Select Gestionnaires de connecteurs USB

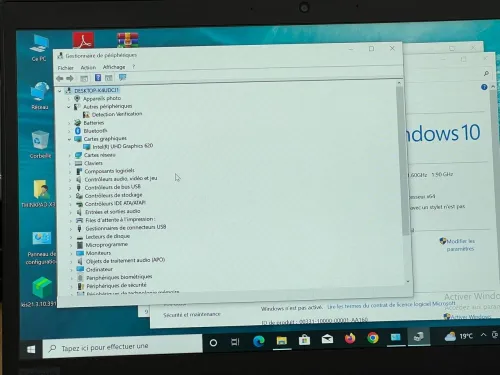click(x=126, y=228)
